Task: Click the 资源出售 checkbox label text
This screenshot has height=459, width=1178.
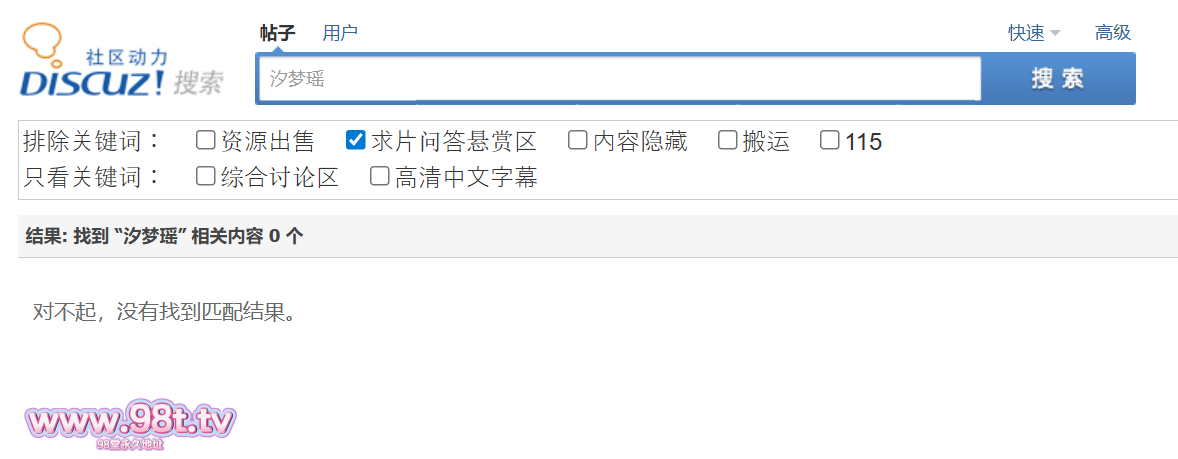Action: (267, 140)
